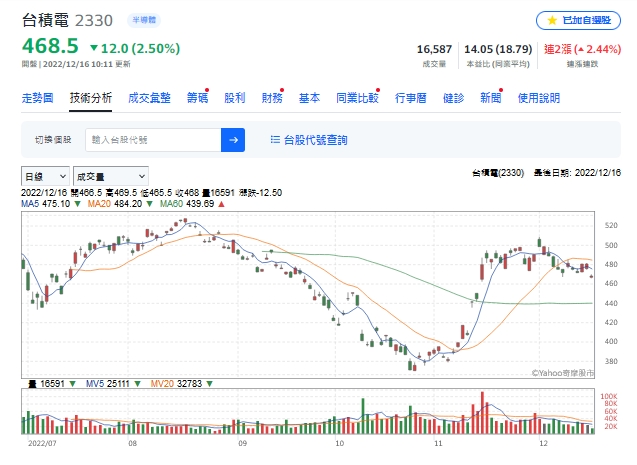Switch to the 走勢圖 tab
Image resolution: width=637 pixels, height=465 pixels.
[37, 98]
